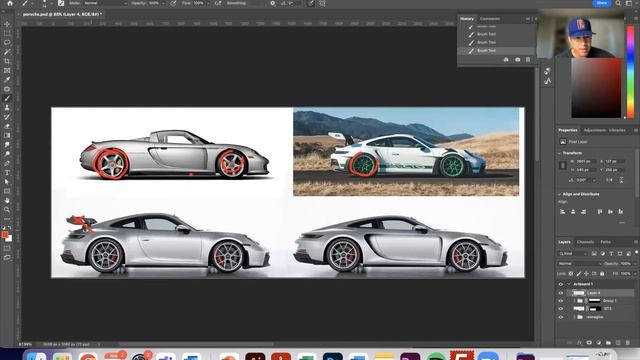Select the Magic Wand tool
Image resolution: width=640 pixels, height=360 pixels.
click(7, 52)
